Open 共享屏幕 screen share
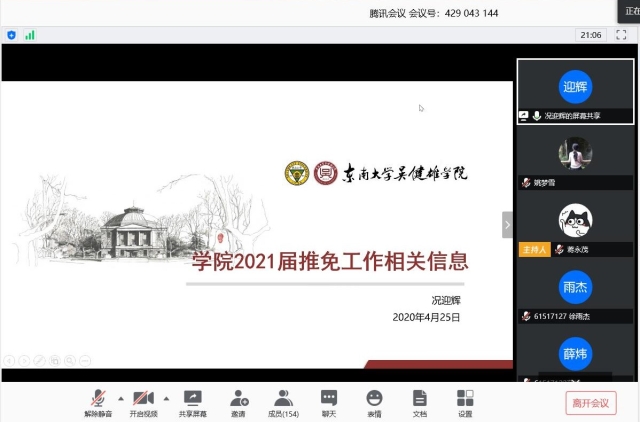 click(x=193, y=403)
